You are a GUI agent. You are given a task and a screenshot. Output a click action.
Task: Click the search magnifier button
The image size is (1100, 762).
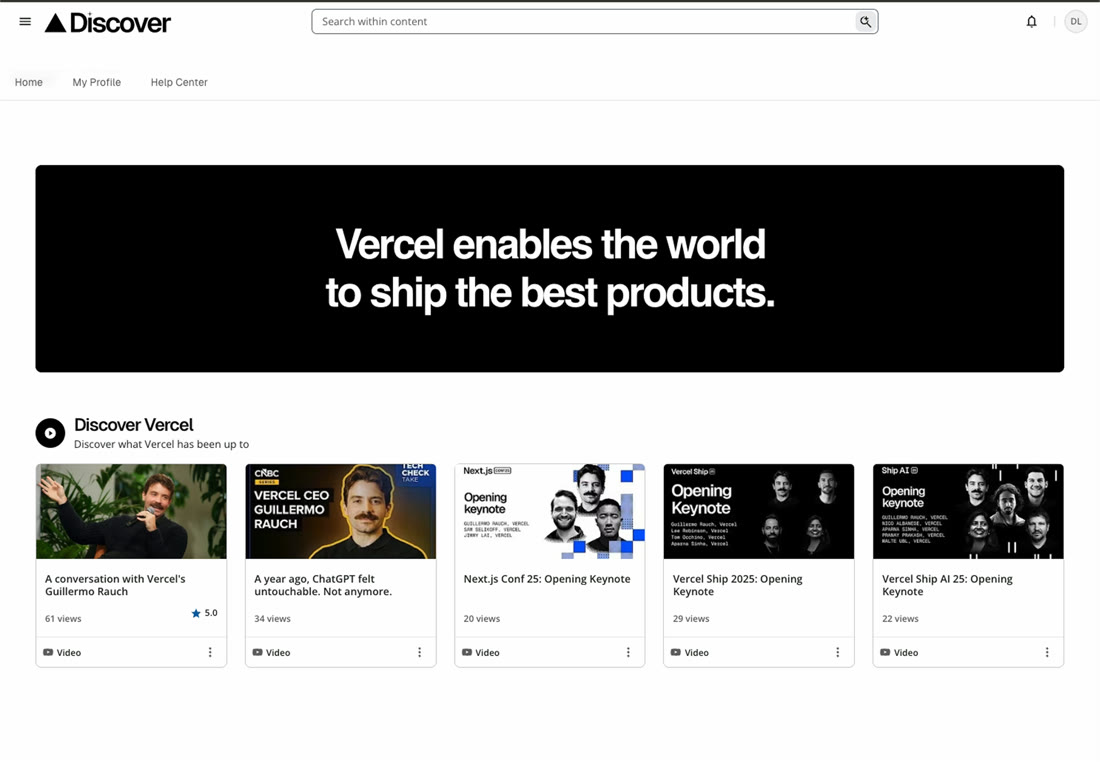coord(866,22)
